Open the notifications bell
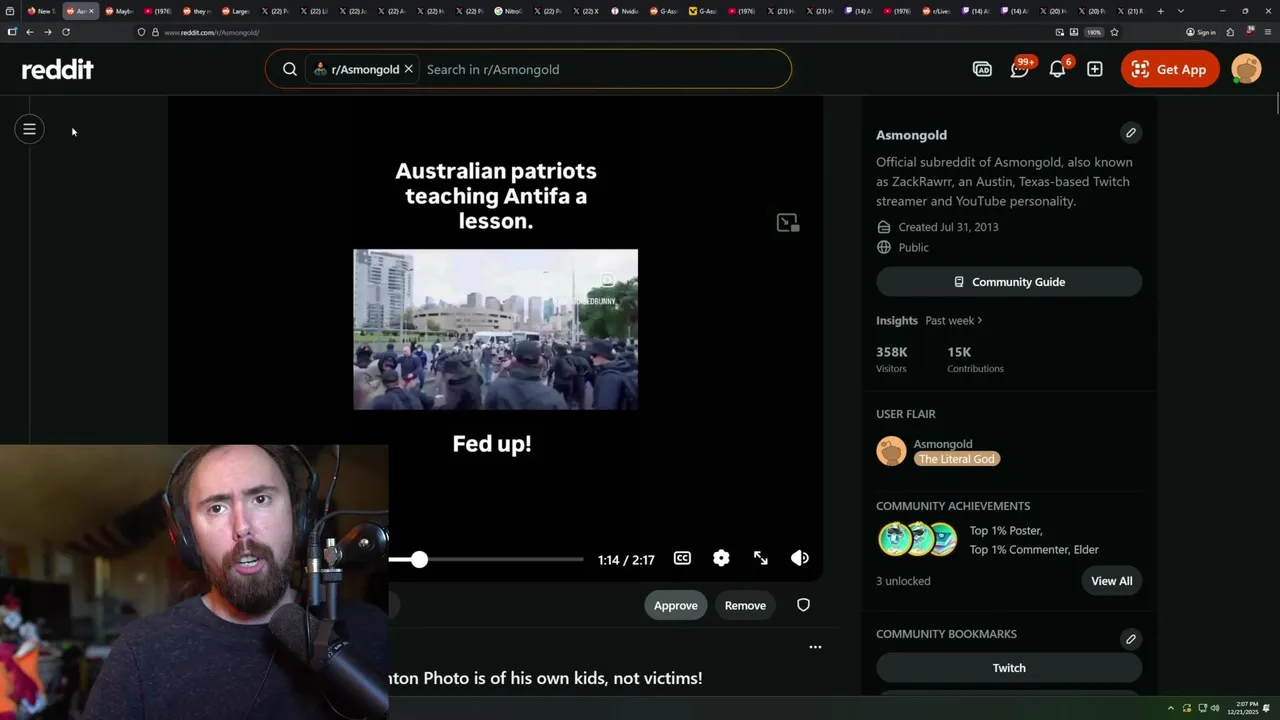 pos(1057,69)
